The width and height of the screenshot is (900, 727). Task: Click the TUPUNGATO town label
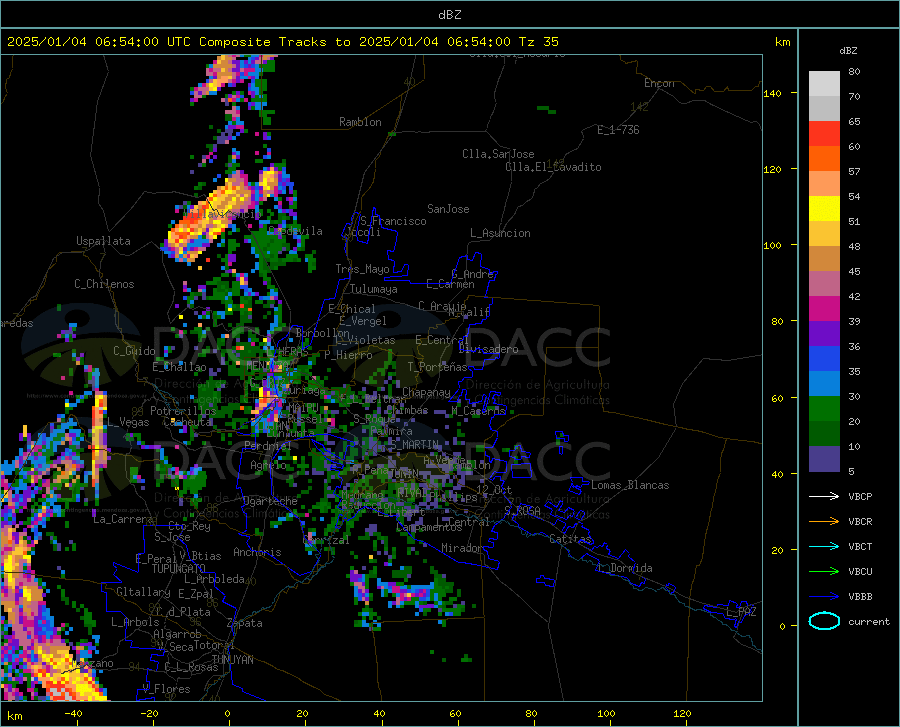[x=179, y=569]
